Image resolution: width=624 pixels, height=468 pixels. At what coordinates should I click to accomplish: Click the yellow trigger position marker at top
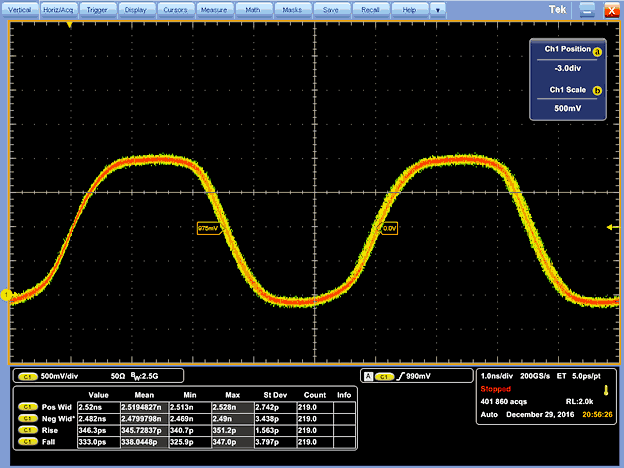[x=70, y=25]
